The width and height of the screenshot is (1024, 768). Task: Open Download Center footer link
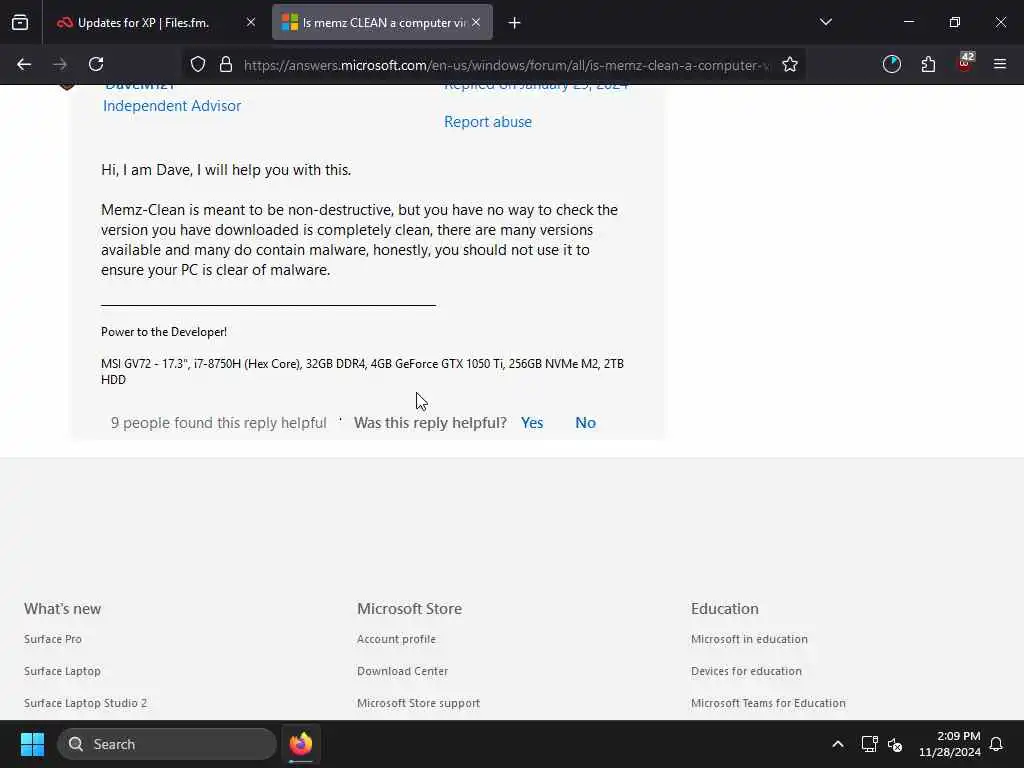[x=403, y=671]
